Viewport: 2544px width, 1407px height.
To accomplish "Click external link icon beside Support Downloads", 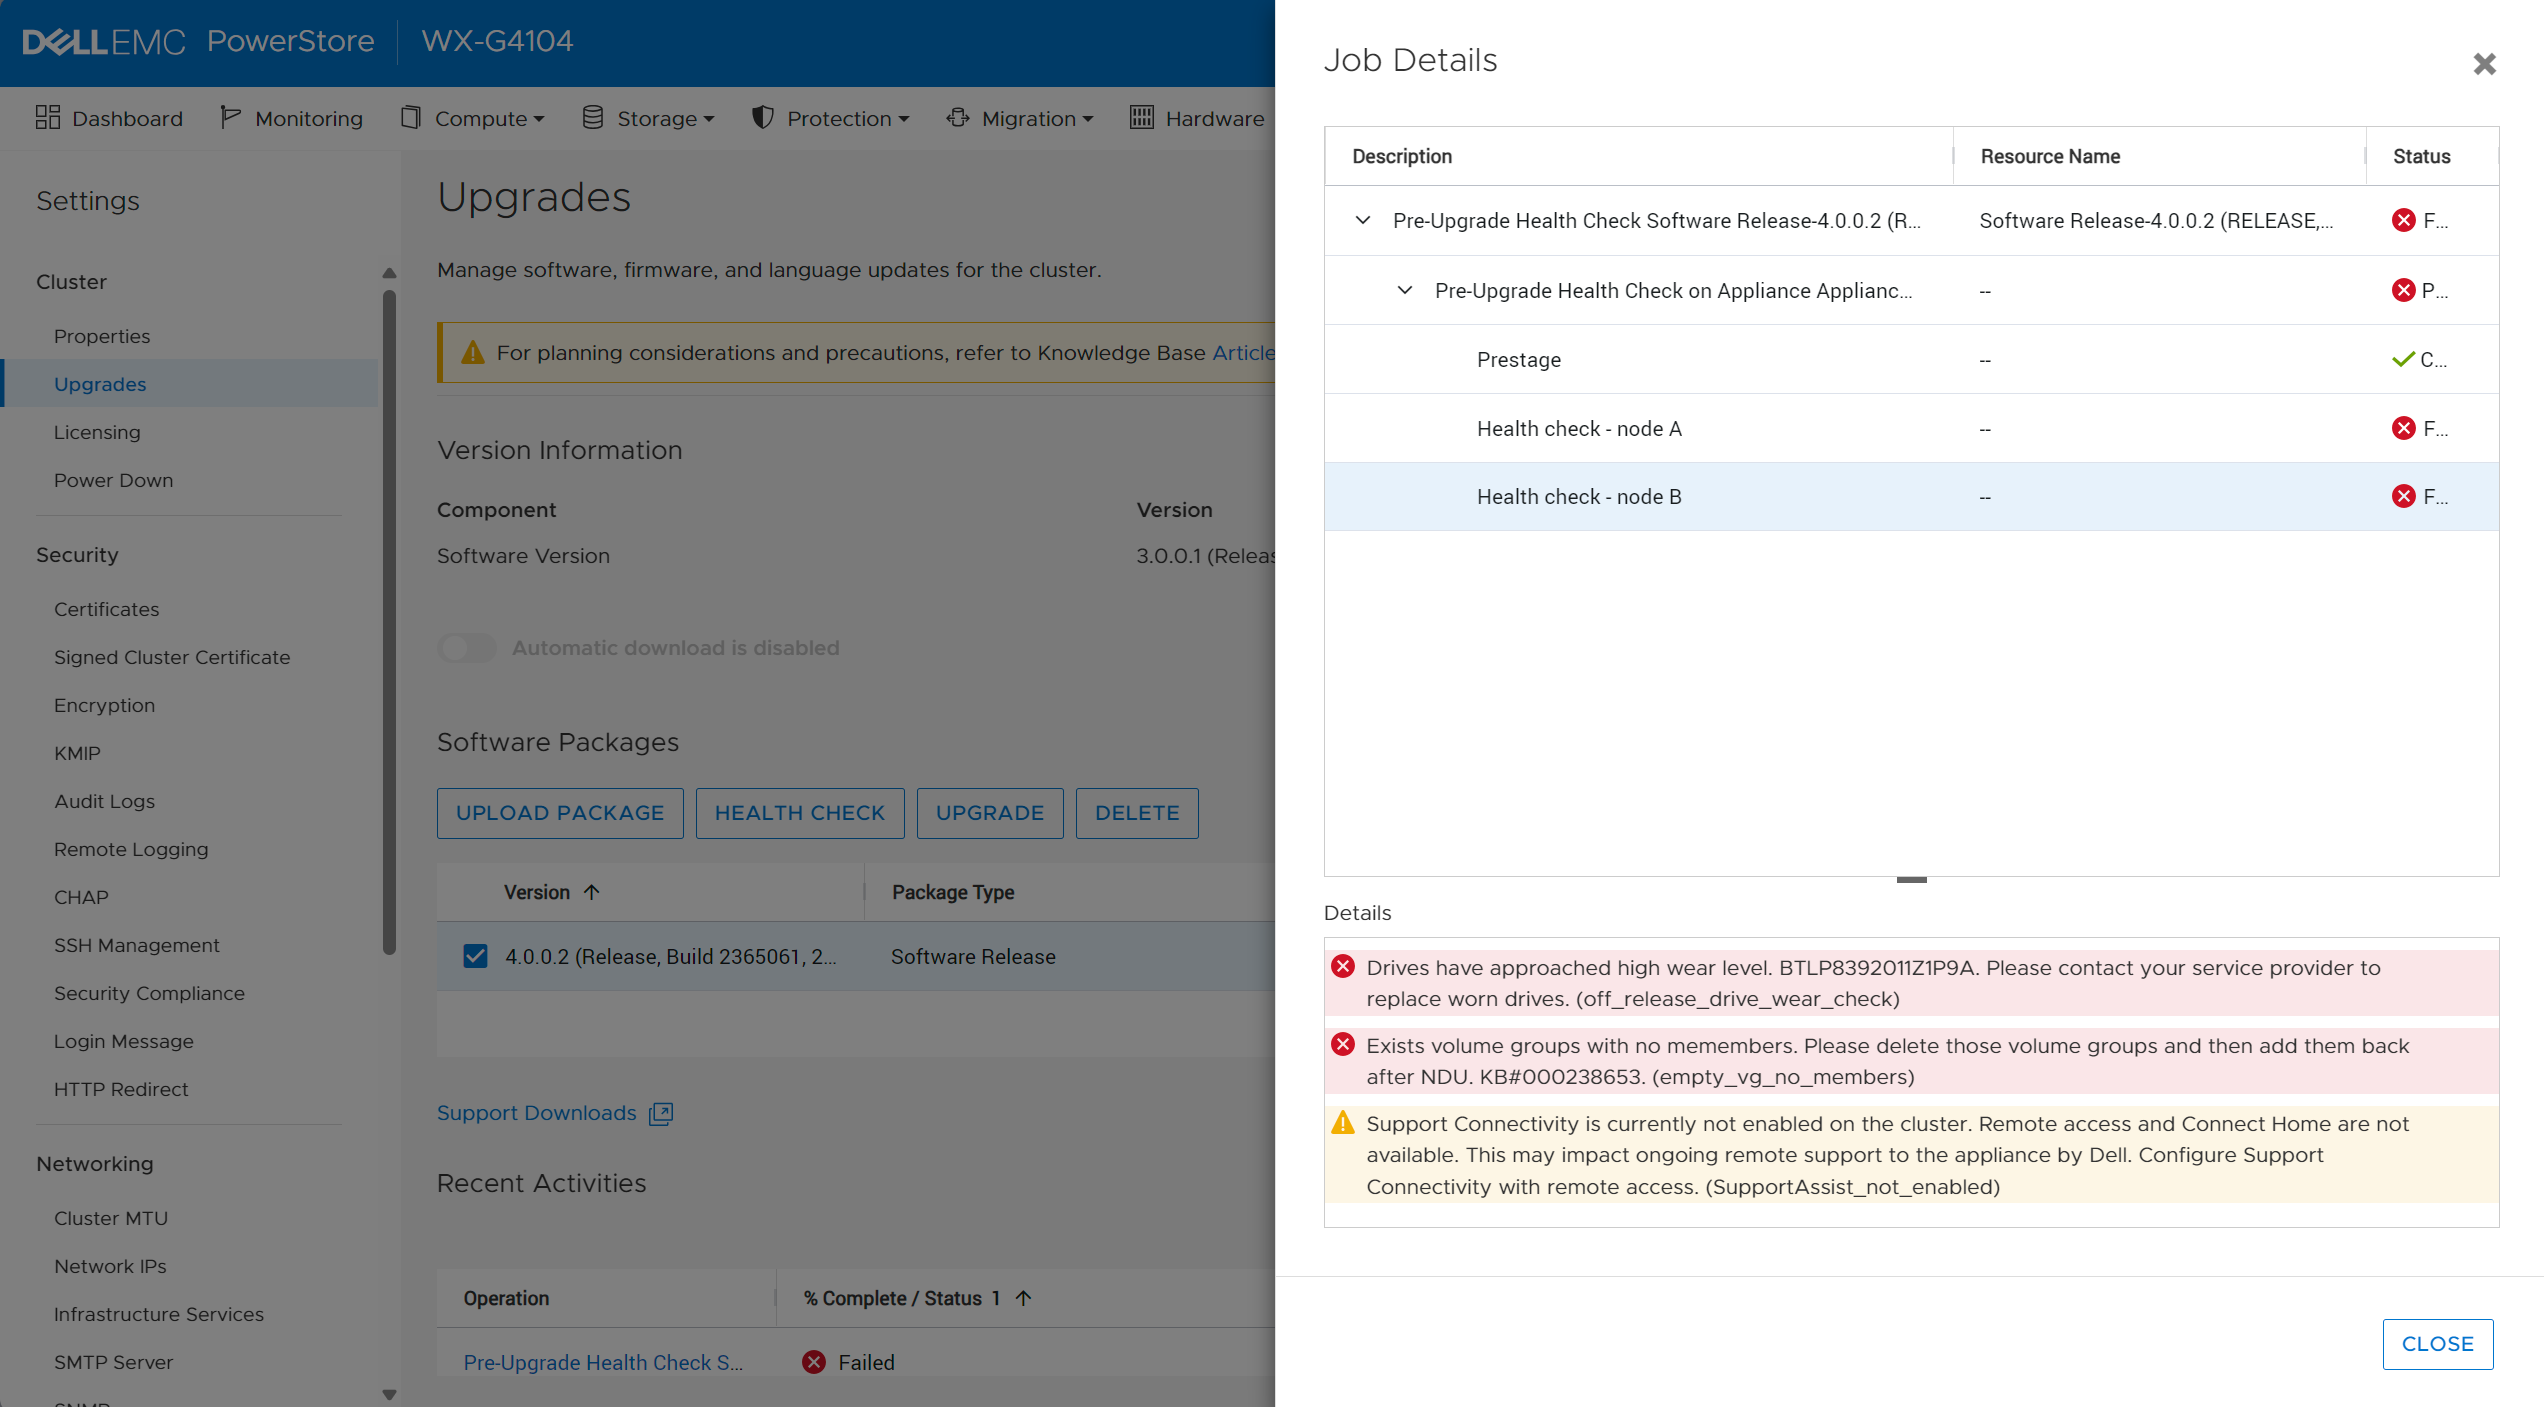I will point(661,1114).
